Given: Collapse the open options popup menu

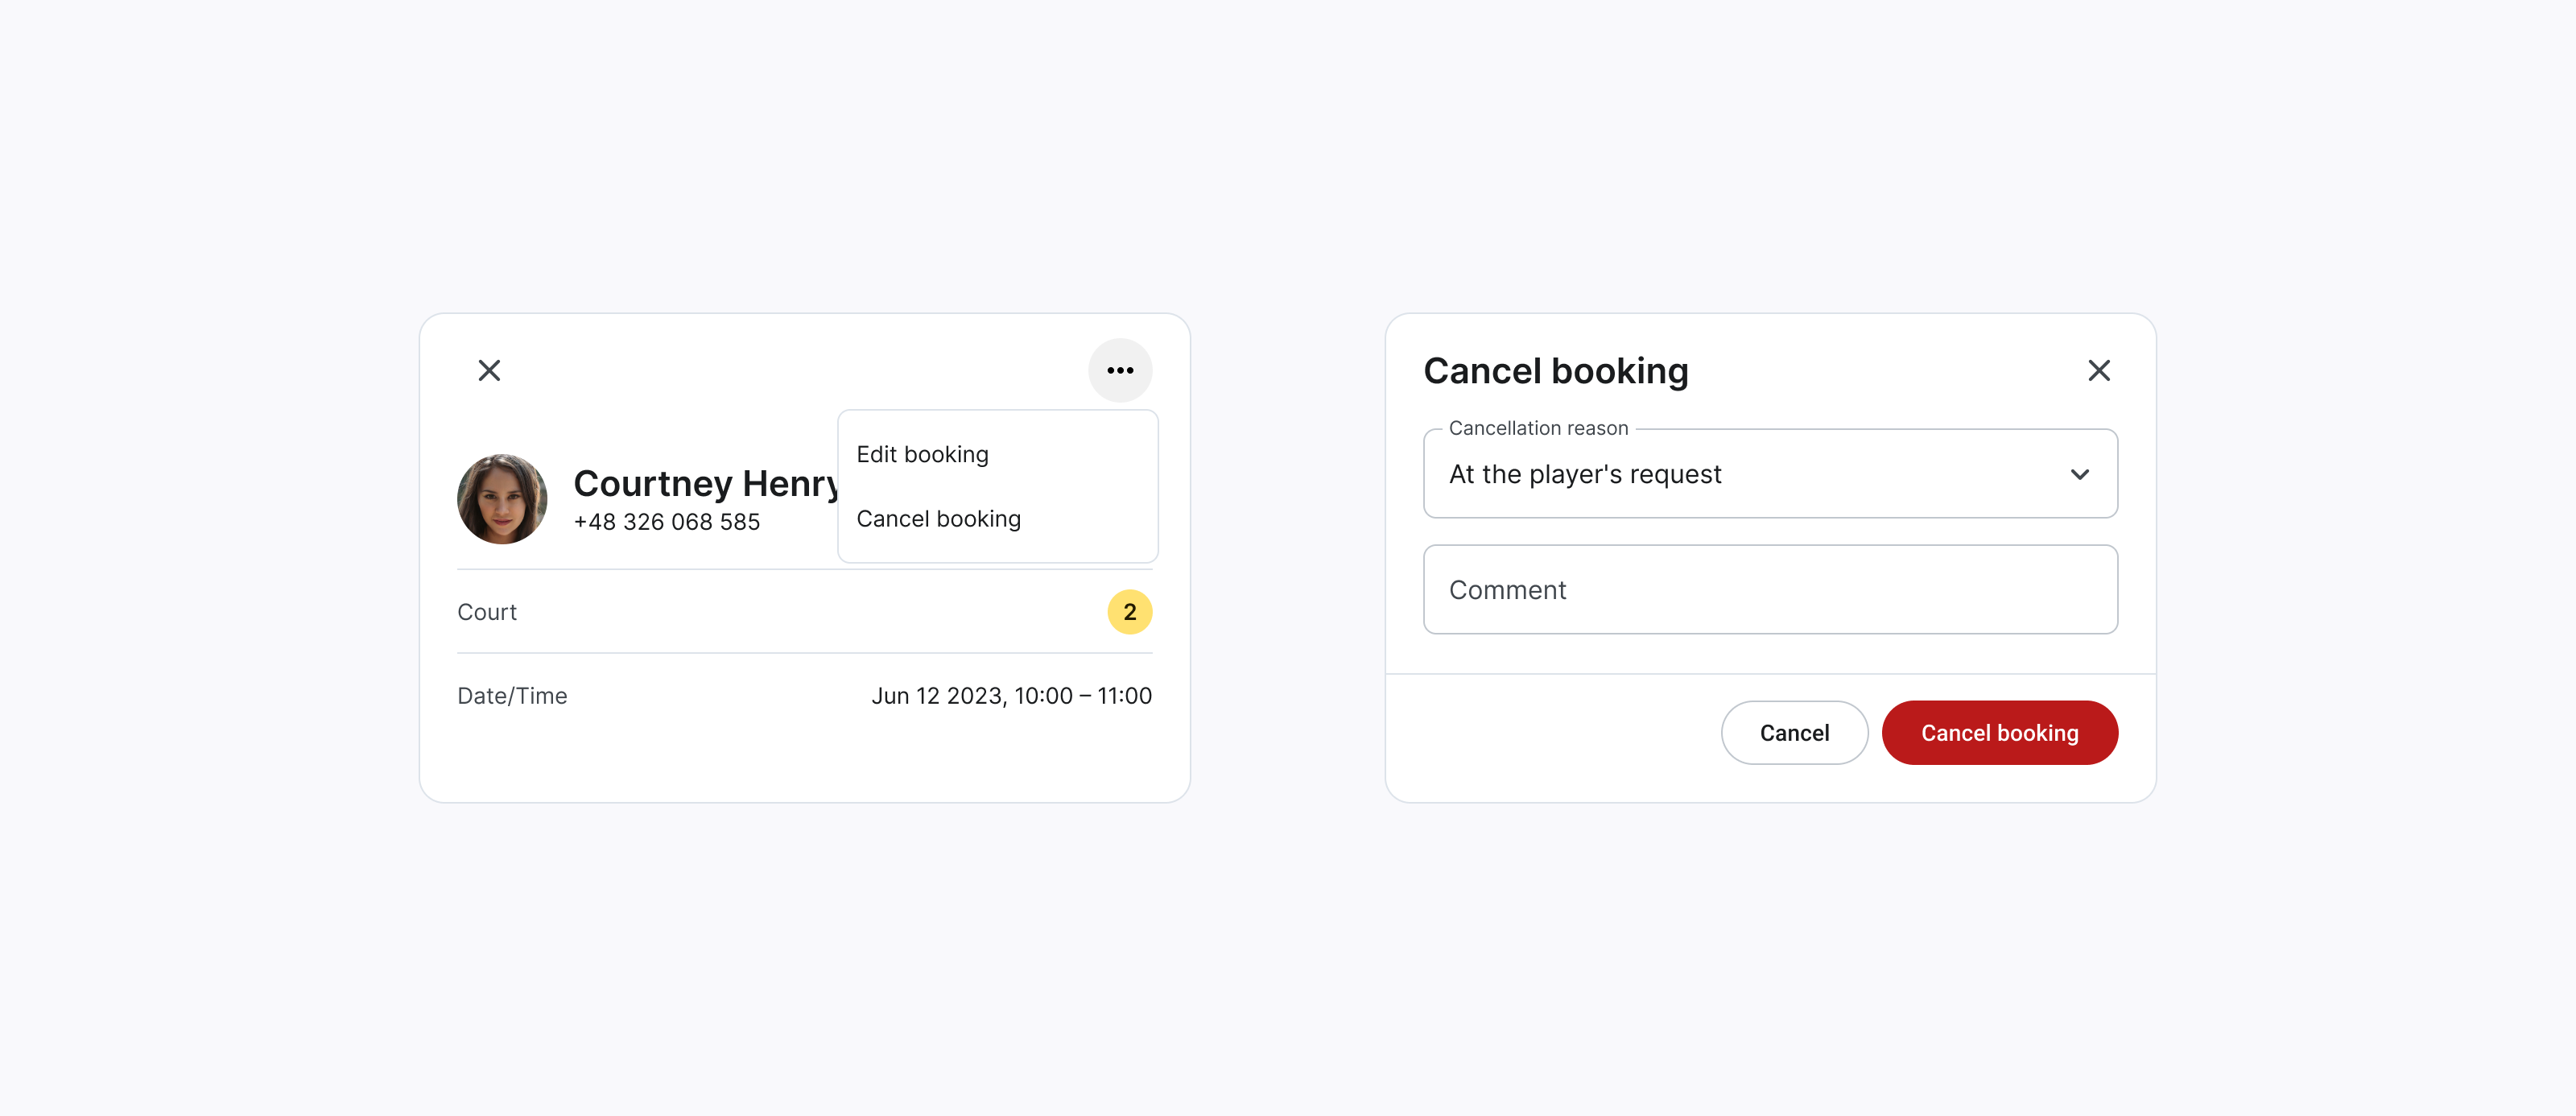Looking at the screenshot, I should (1120, 370).
